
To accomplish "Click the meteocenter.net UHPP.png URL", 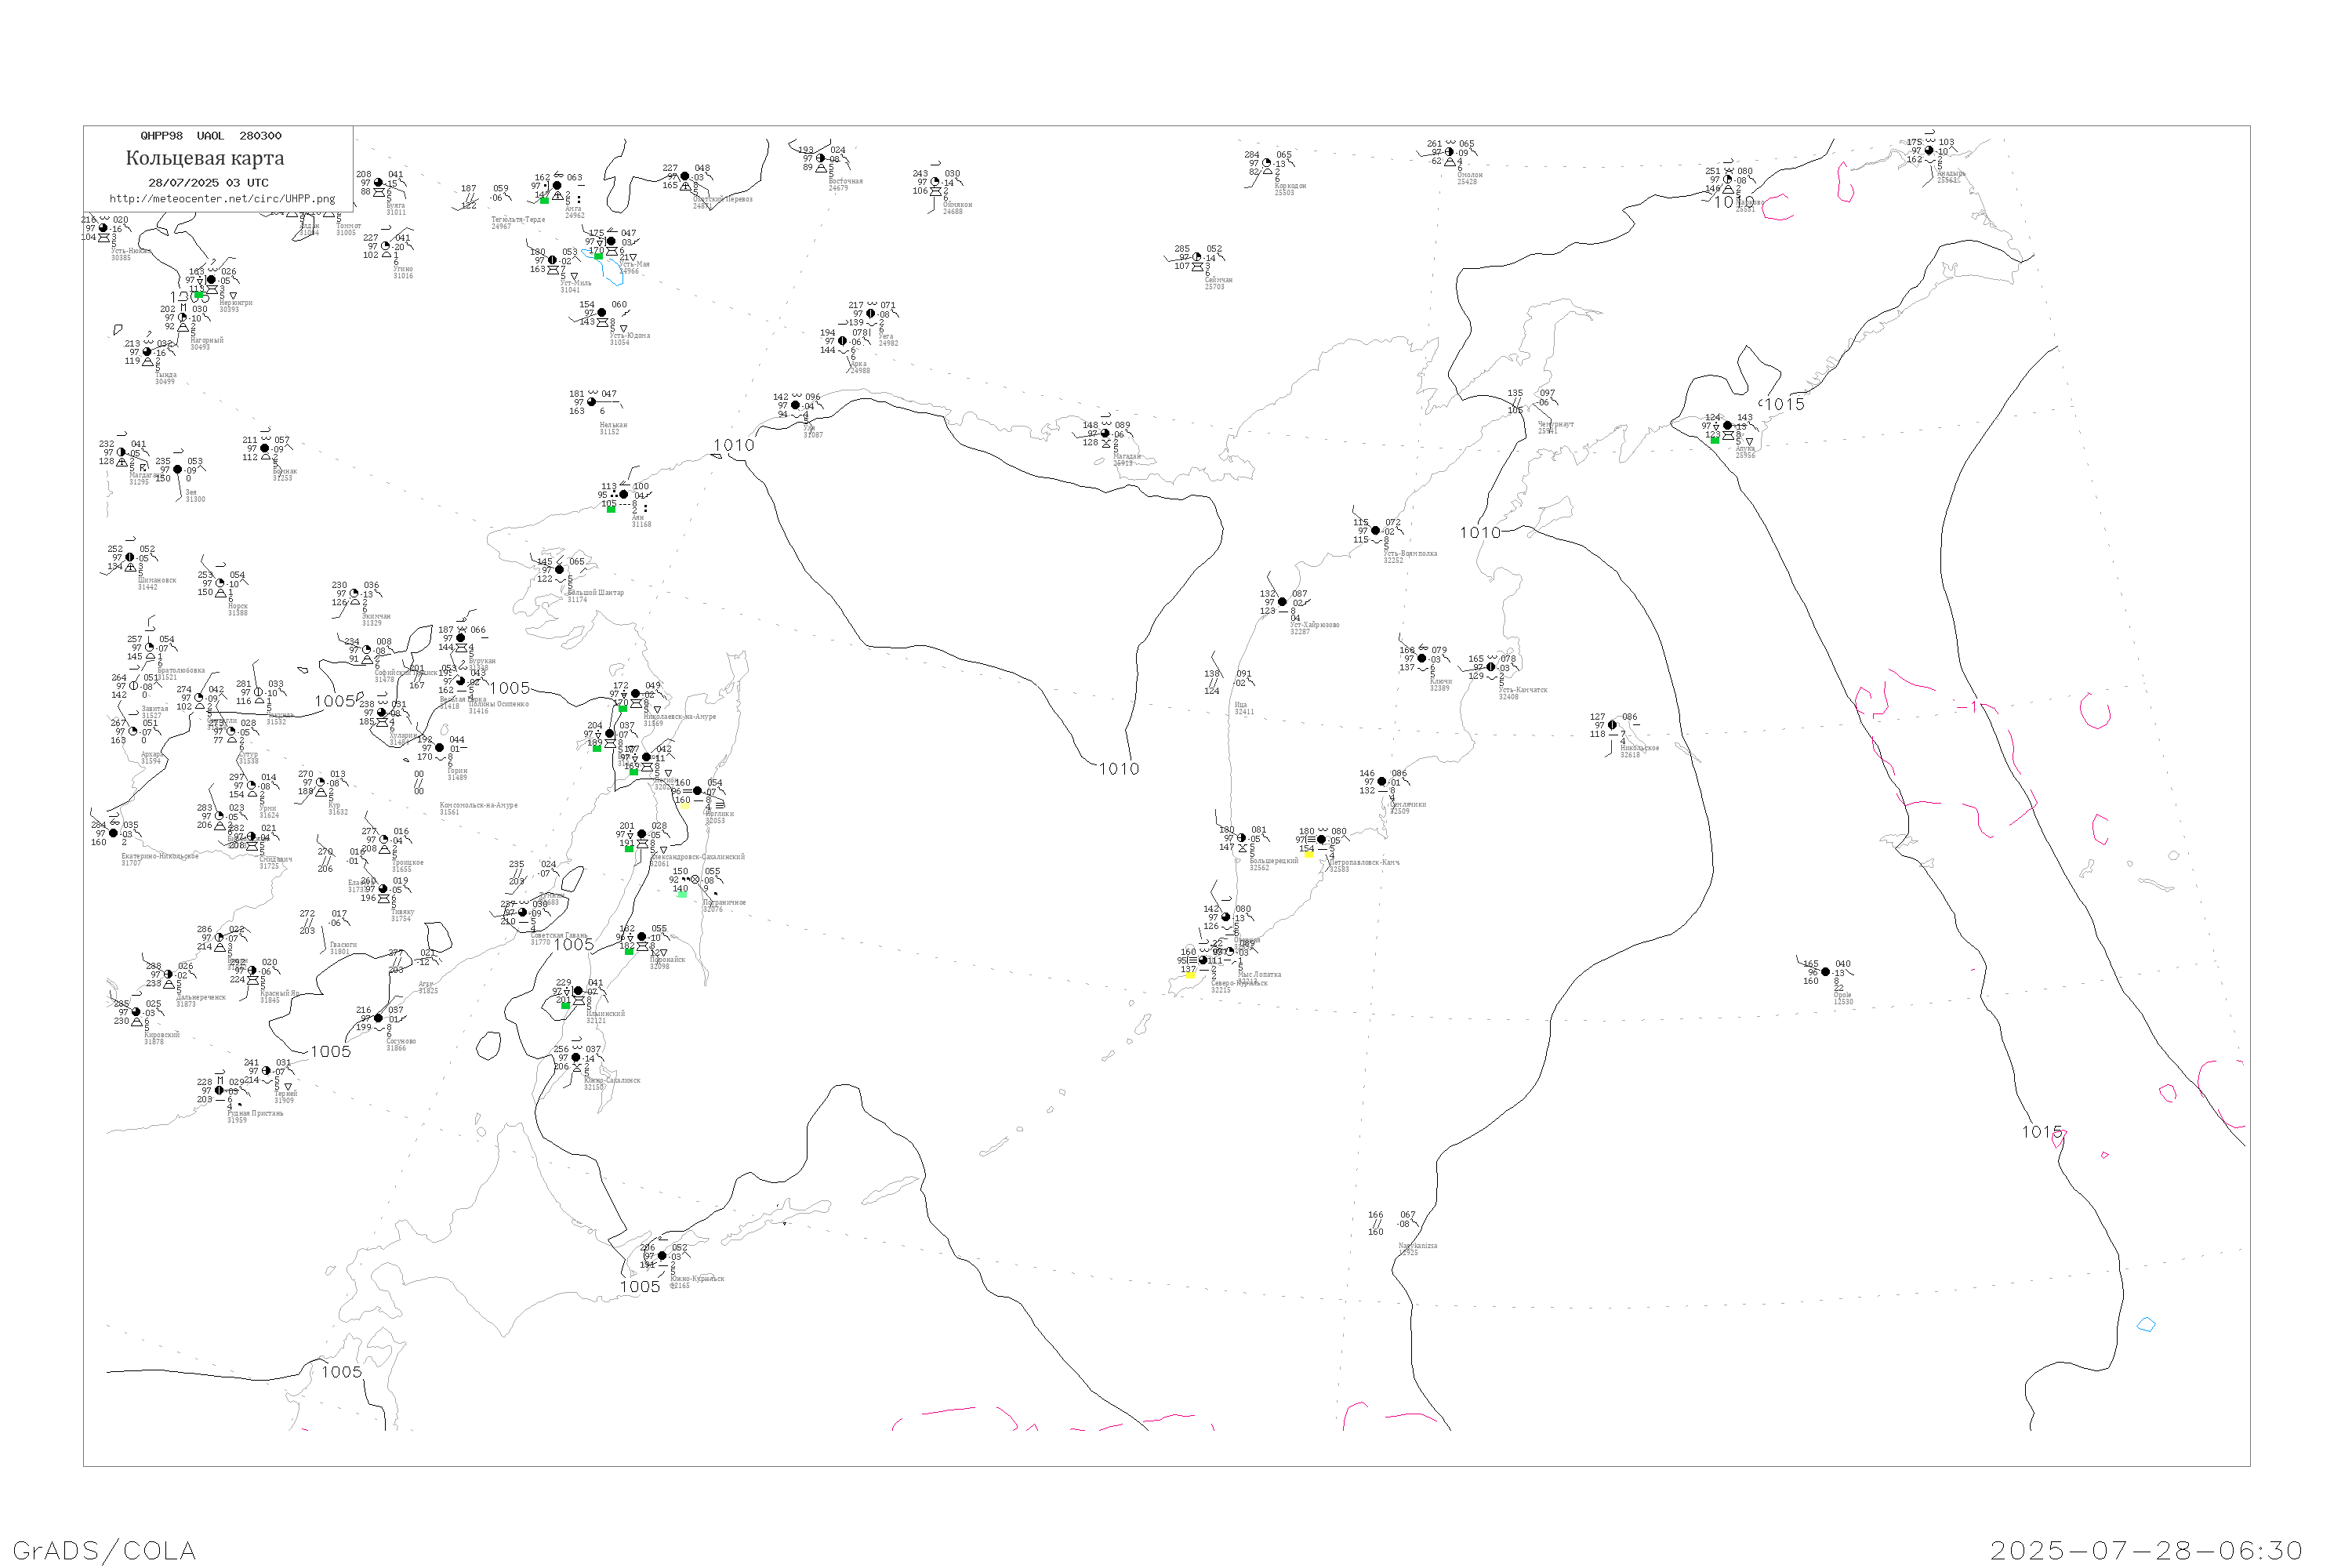I will (x=222, y=199).
